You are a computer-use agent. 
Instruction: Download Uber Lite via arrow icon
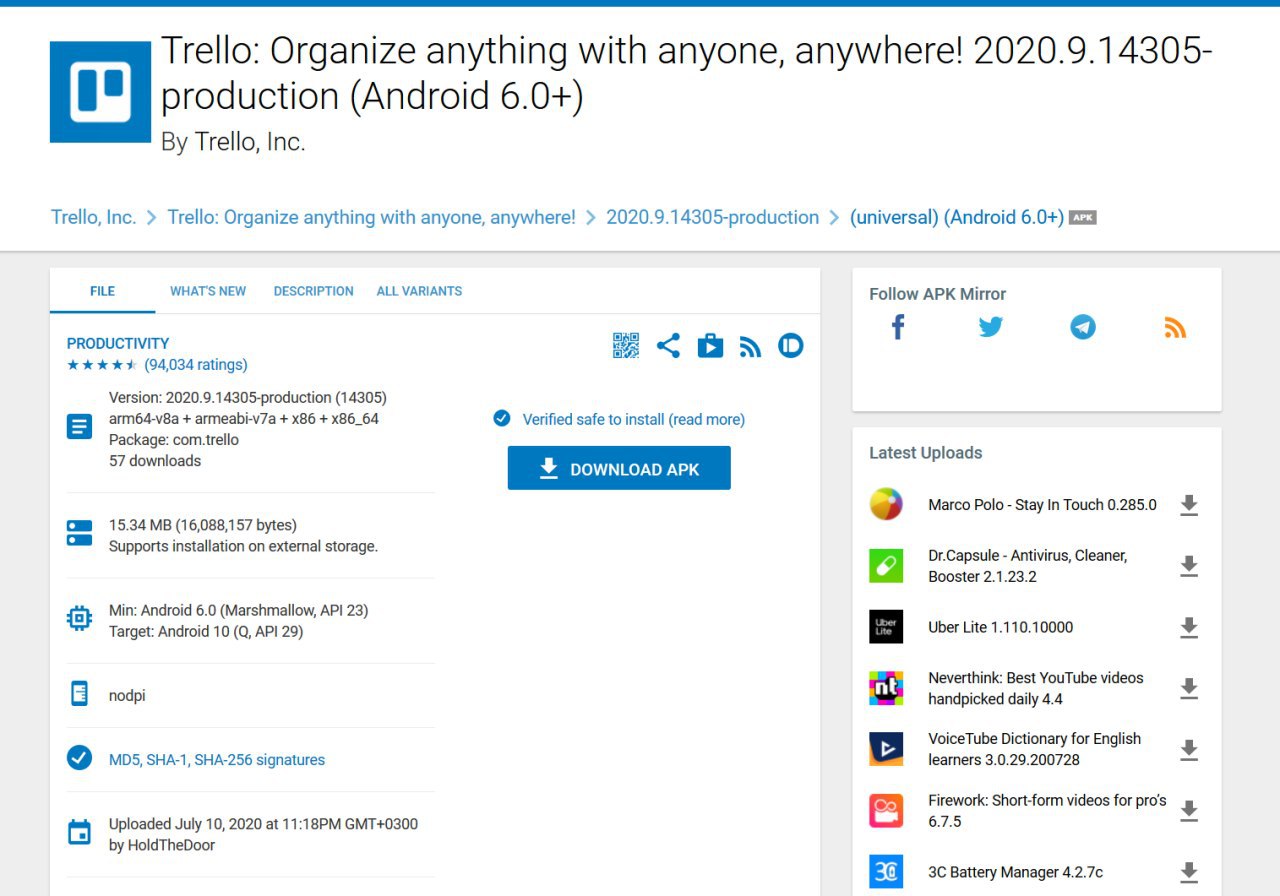(x=1189, y=627)
